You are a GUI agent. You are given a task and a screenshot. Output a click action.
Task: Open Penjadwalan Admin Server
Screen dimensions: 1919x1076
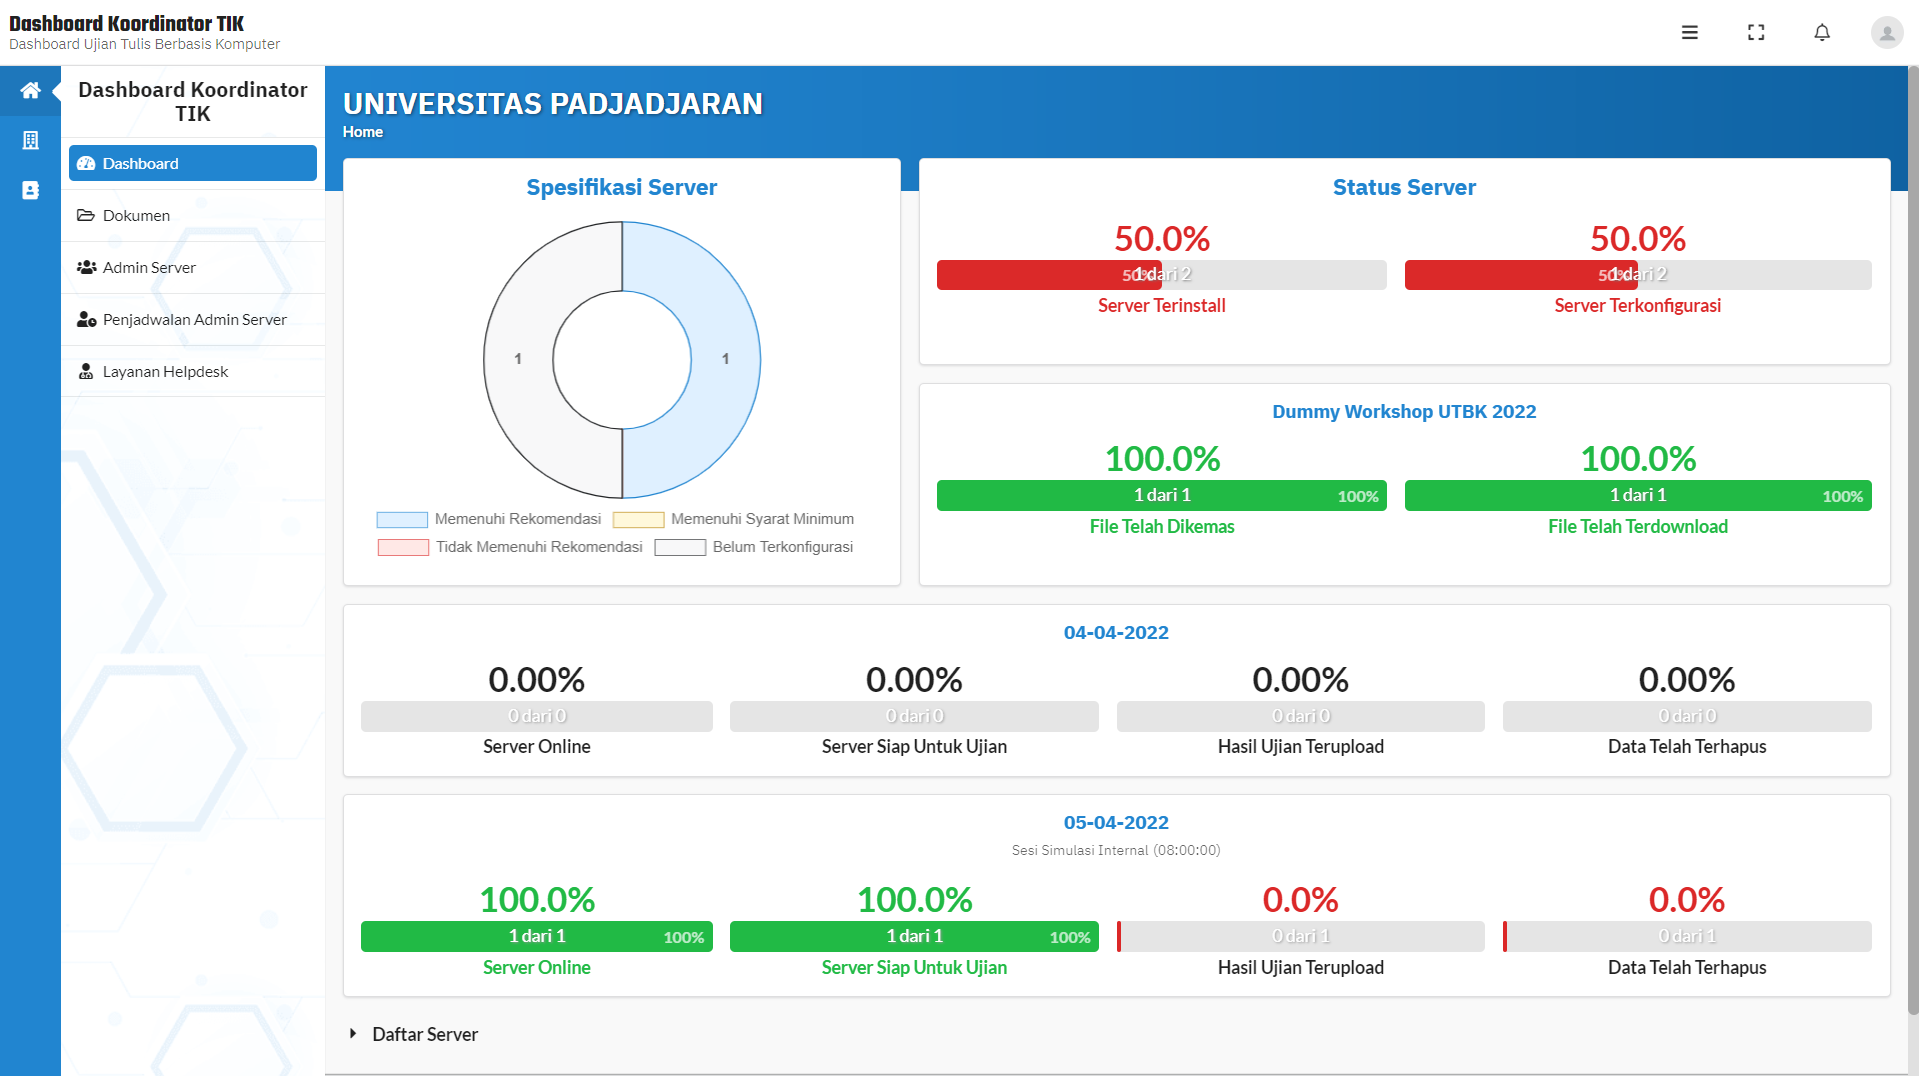click(x=193, y=319)
